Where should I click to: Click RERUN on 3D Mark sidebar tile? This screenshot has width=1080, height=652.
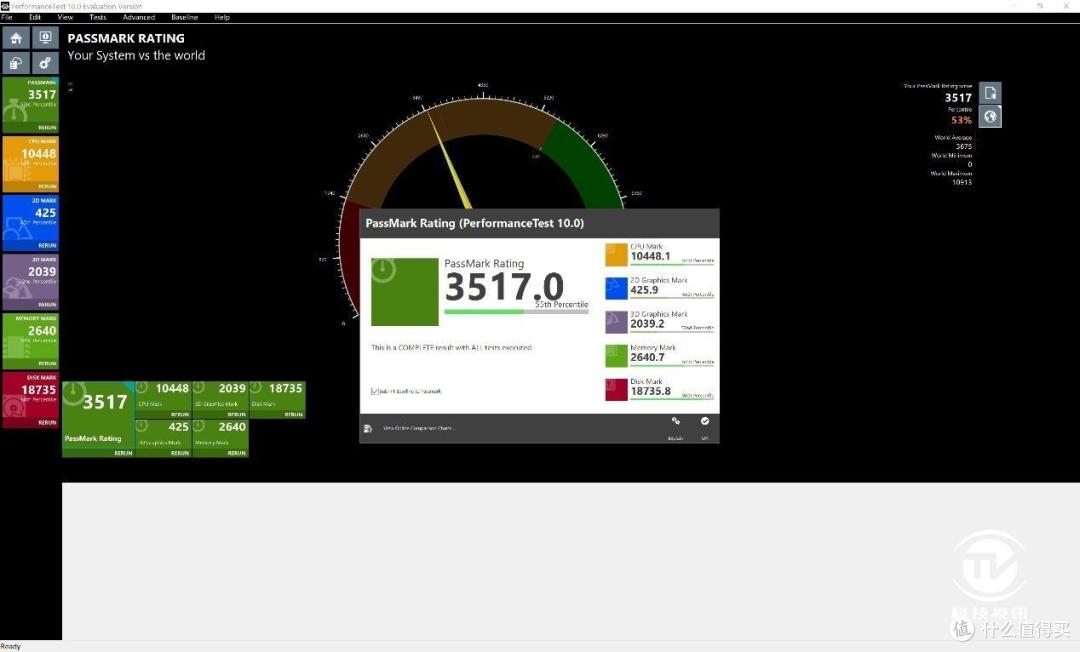48,304
